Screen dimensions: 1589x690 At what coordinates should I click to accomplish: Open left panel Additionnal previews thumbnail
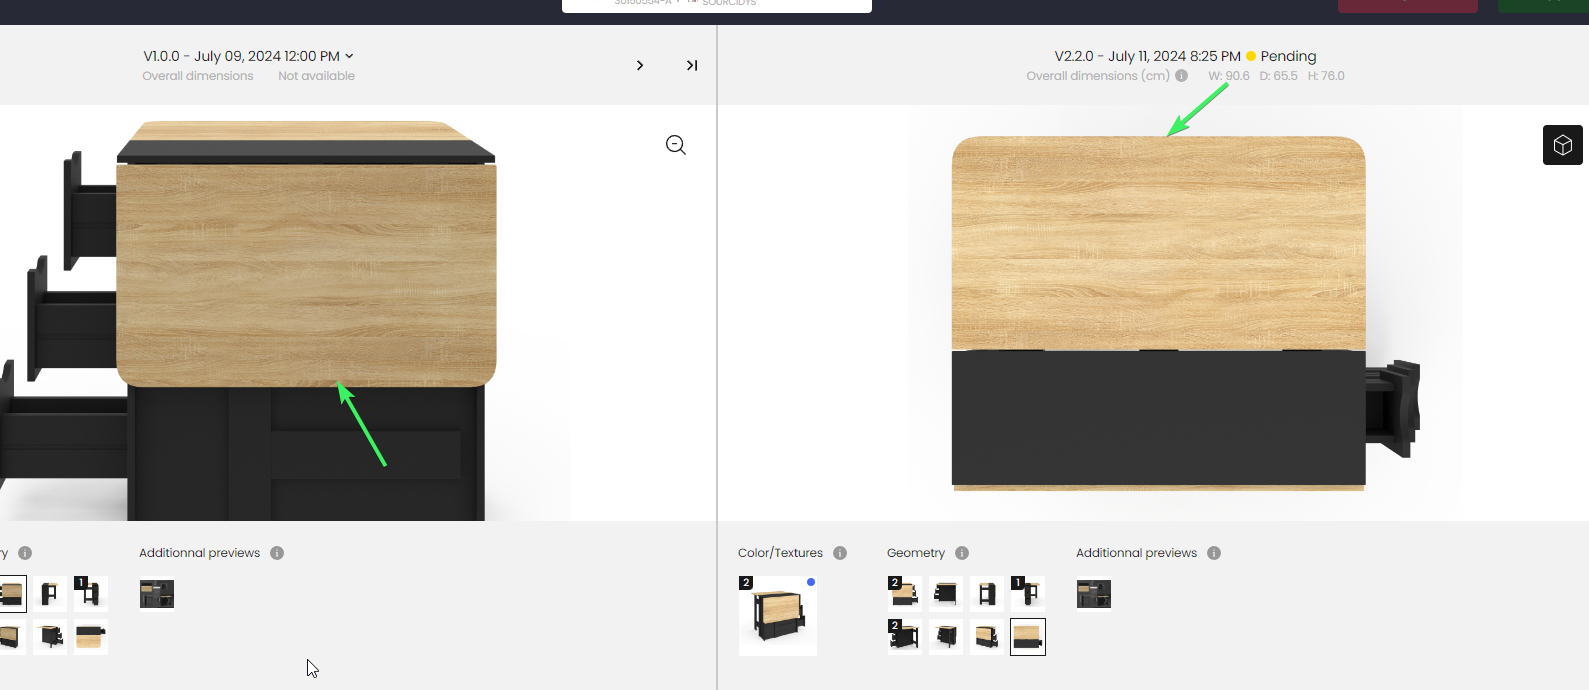157,594
